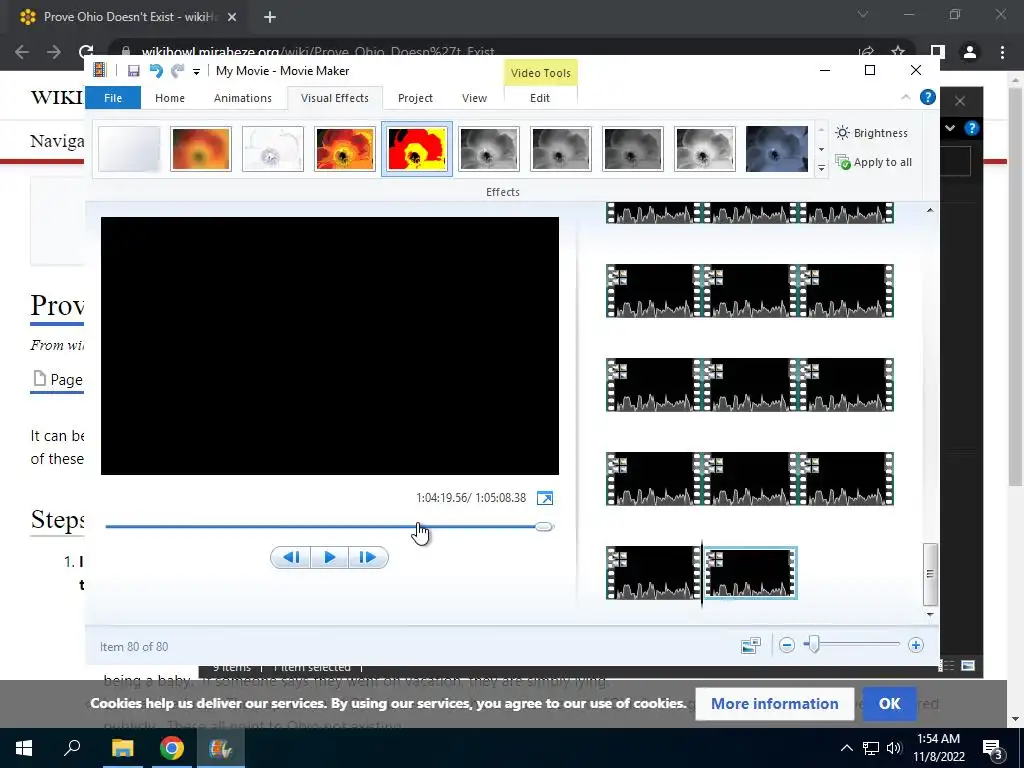Image resolution: width=1024 pixels, height=768 pixels.
Task: Click the storyboard scroll up arrow
Action: (930, 210)
